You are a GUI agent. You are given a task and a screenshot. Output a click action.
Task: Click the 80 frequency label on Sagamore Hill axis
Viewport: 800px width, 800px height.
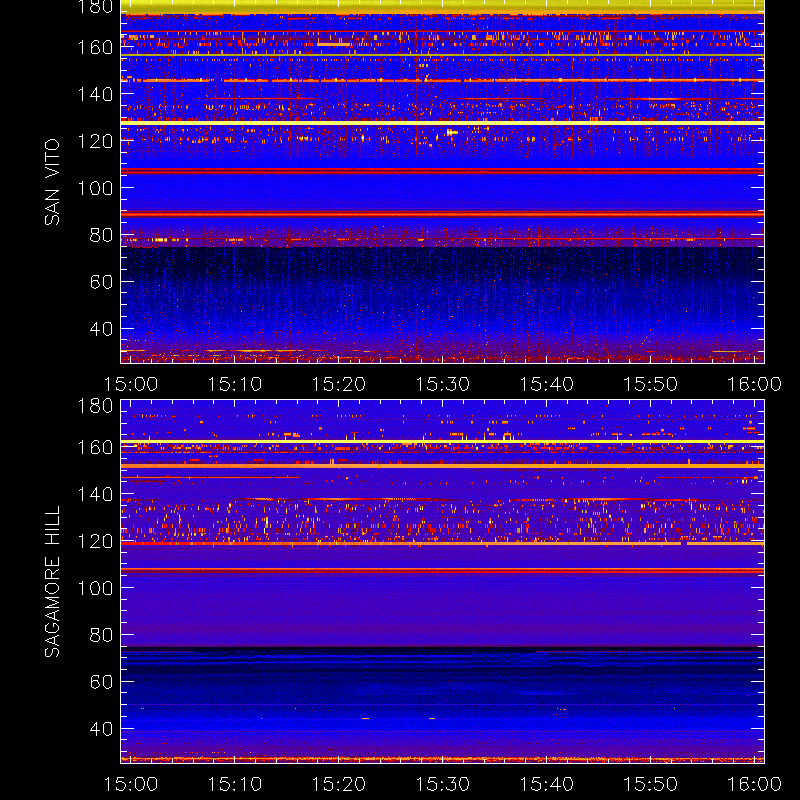point(101,635)
